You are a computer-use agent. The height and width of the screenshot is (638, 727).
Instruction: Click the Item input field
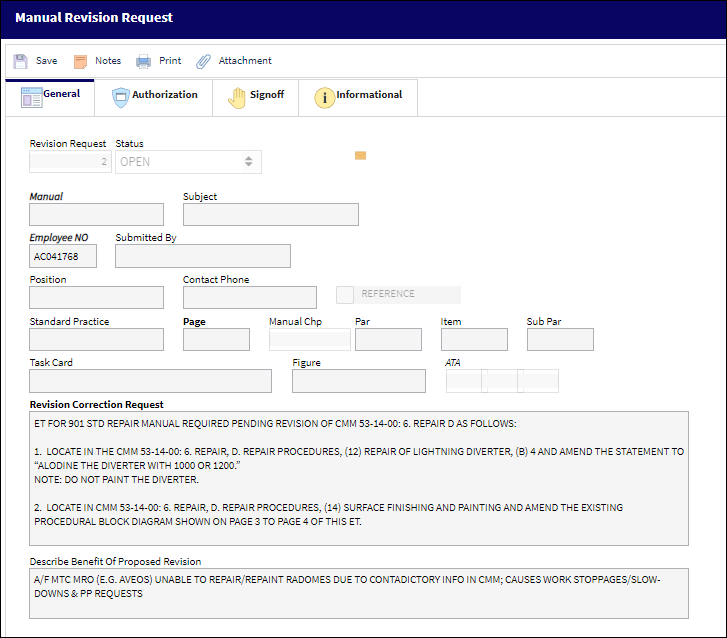pos(474,339)
